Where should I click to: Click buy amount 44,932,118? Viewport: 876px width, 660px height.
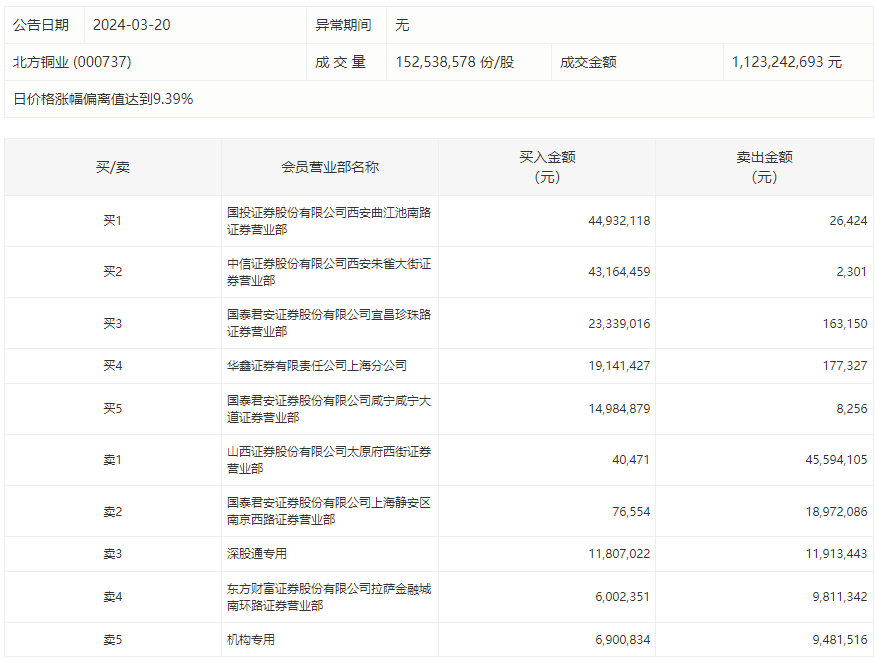pos(619,221)
